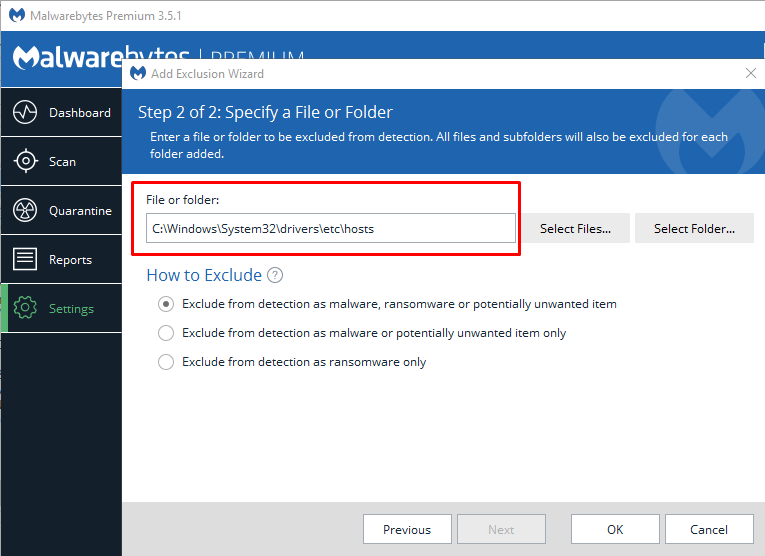Image resolution: width=765 pixels, height=556 pixels.
Task: Cancel the exclusion wizard
Action: point(709,529)
